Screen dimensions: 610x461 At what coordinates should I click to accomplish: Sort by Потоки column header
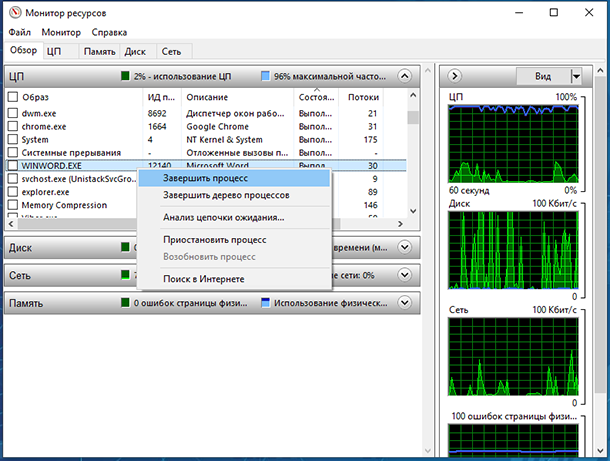(361, 97)
